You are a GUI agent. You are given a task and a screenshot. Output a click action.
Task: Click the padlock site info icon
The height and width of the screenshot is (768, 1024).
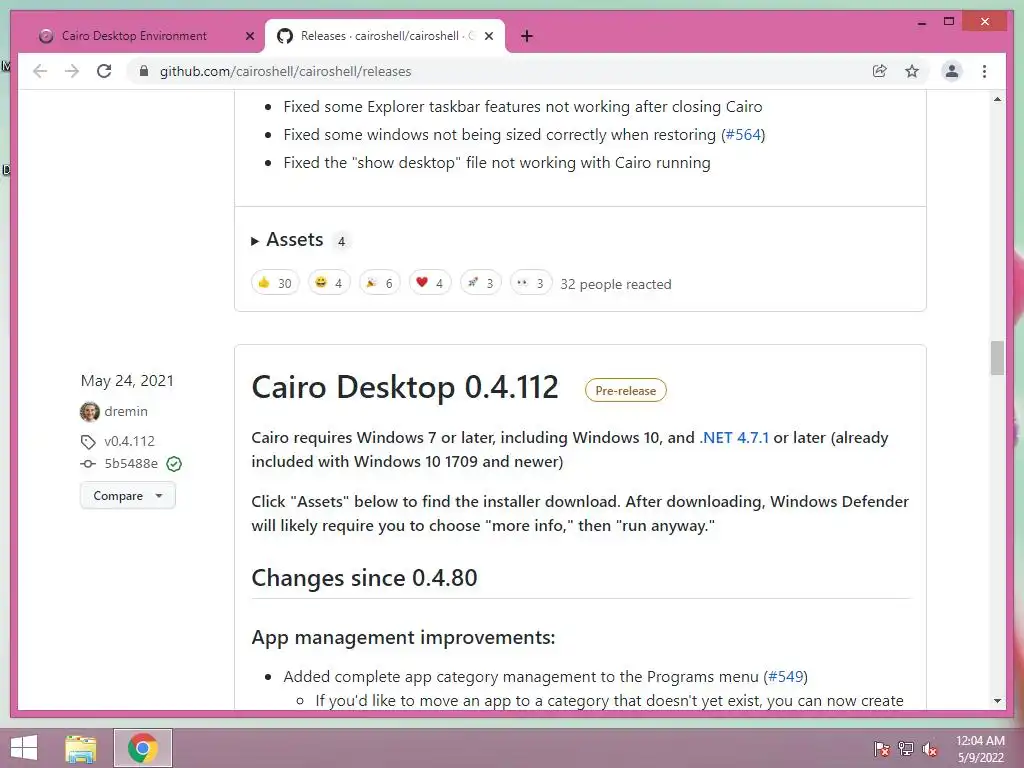tap(144, 71)
